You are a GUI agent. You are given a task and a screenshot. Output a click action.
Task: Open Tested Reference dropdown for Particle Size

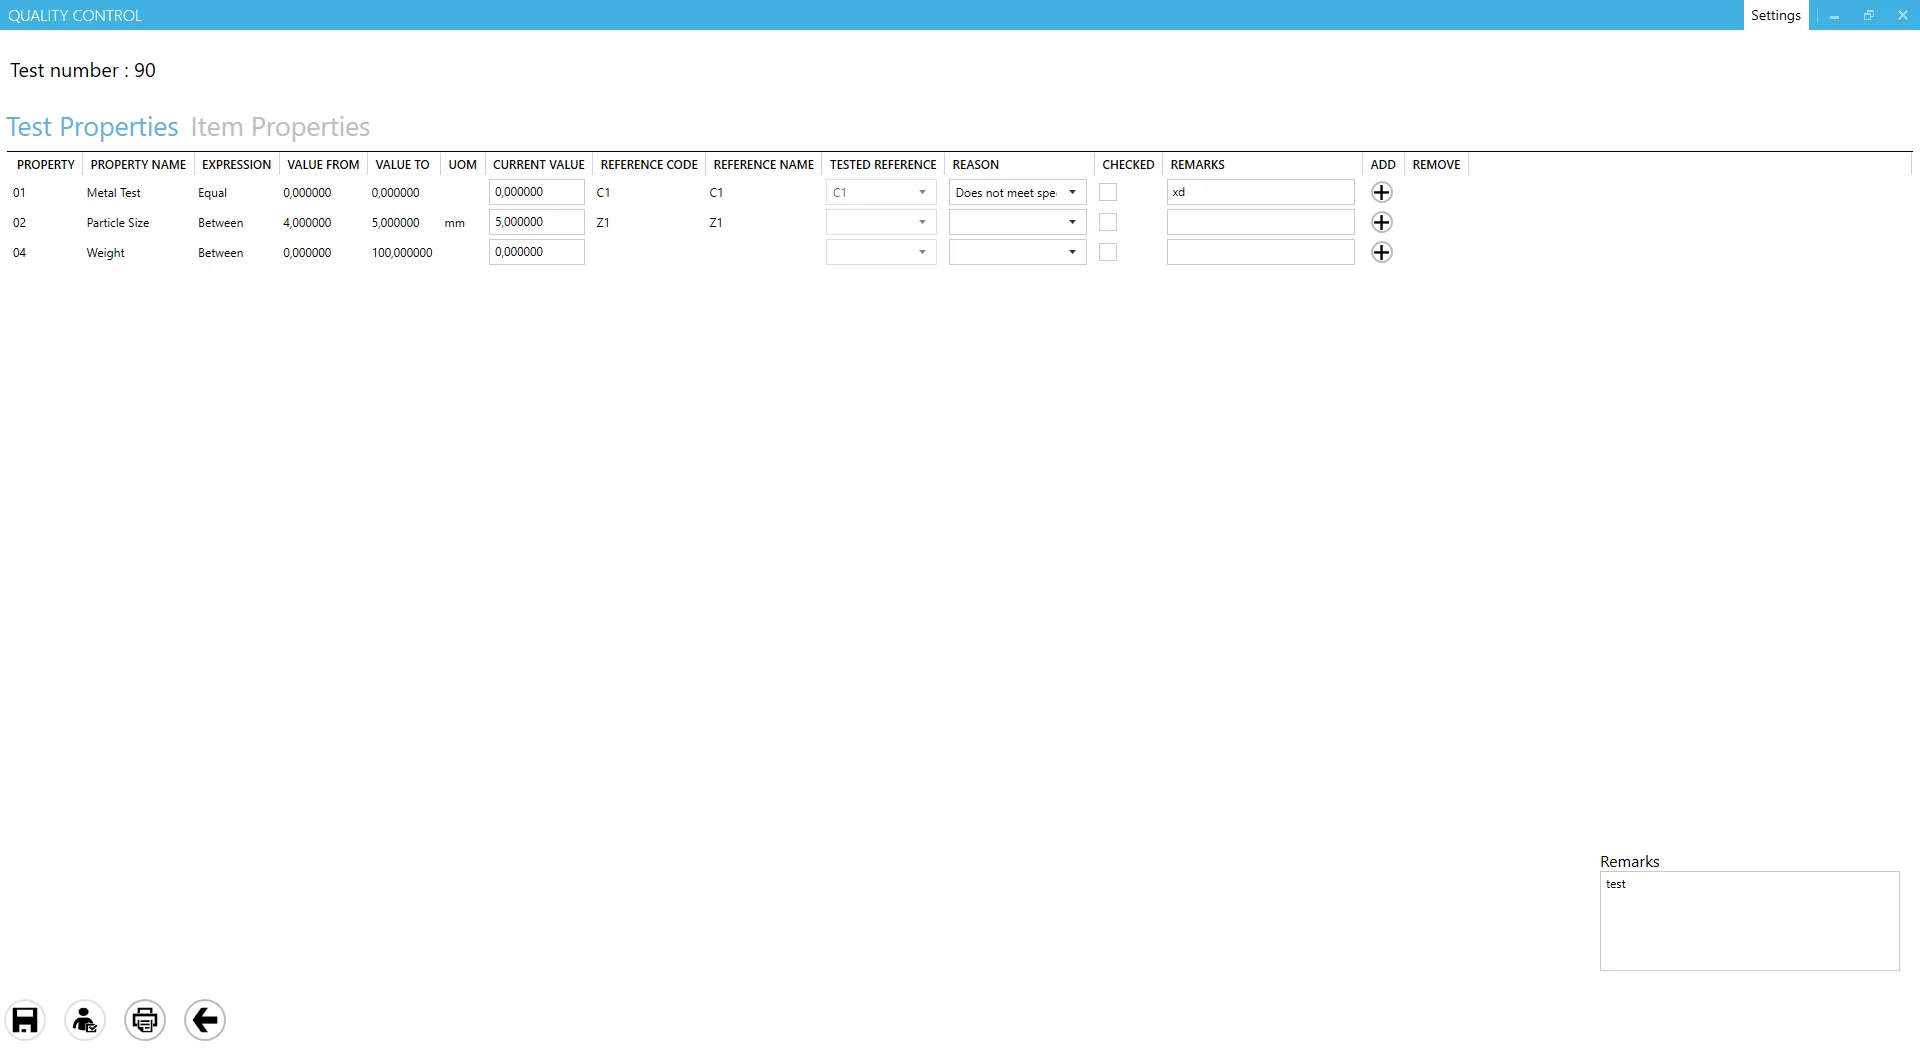(881, 222)
